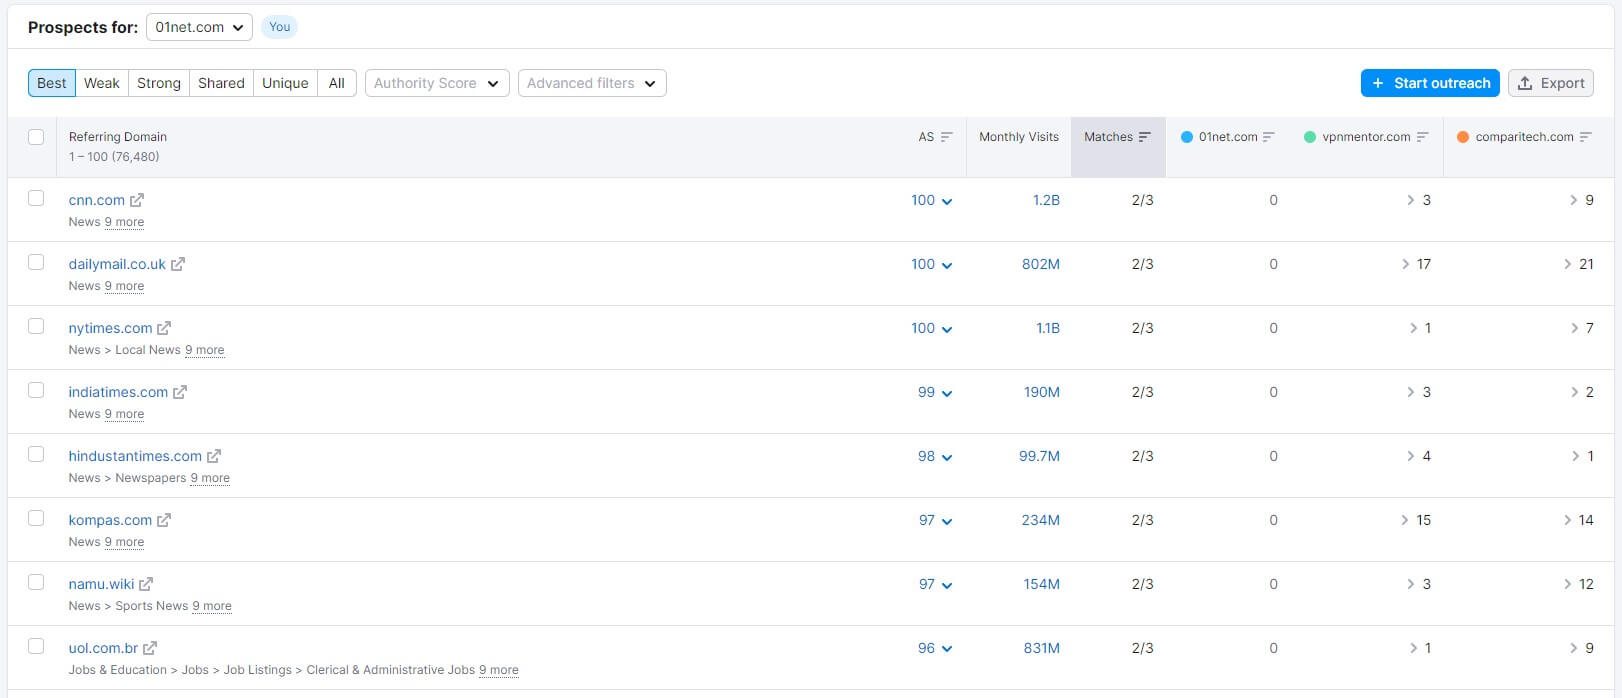Open the 01net.com prospects dropdown
This screenshot has height=698, width=1622.
pyautogui.click(x=199, y=27)
